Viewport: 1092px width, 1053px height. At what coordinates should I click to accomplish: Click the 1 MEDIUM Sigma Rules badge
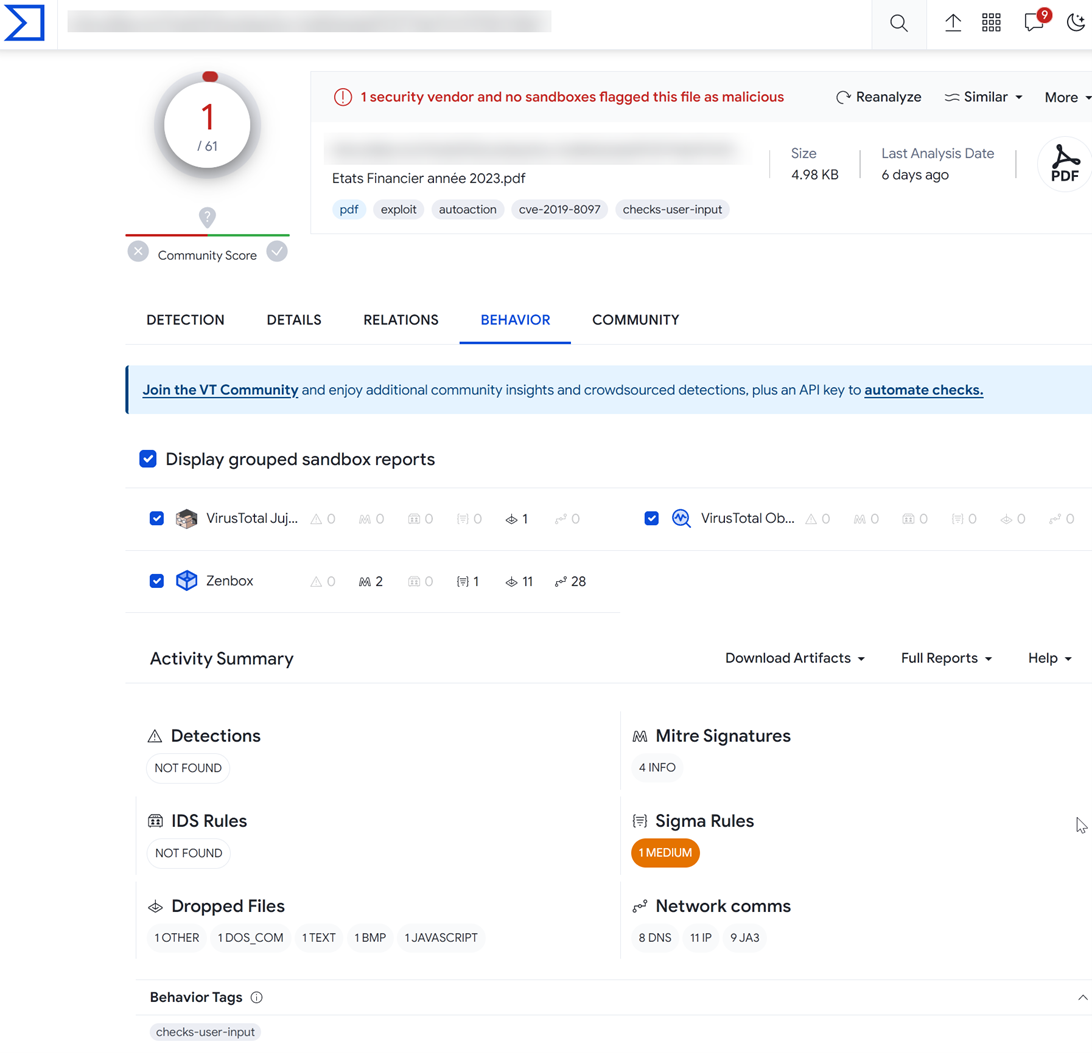pyautogui.click(x=665, y=852)
